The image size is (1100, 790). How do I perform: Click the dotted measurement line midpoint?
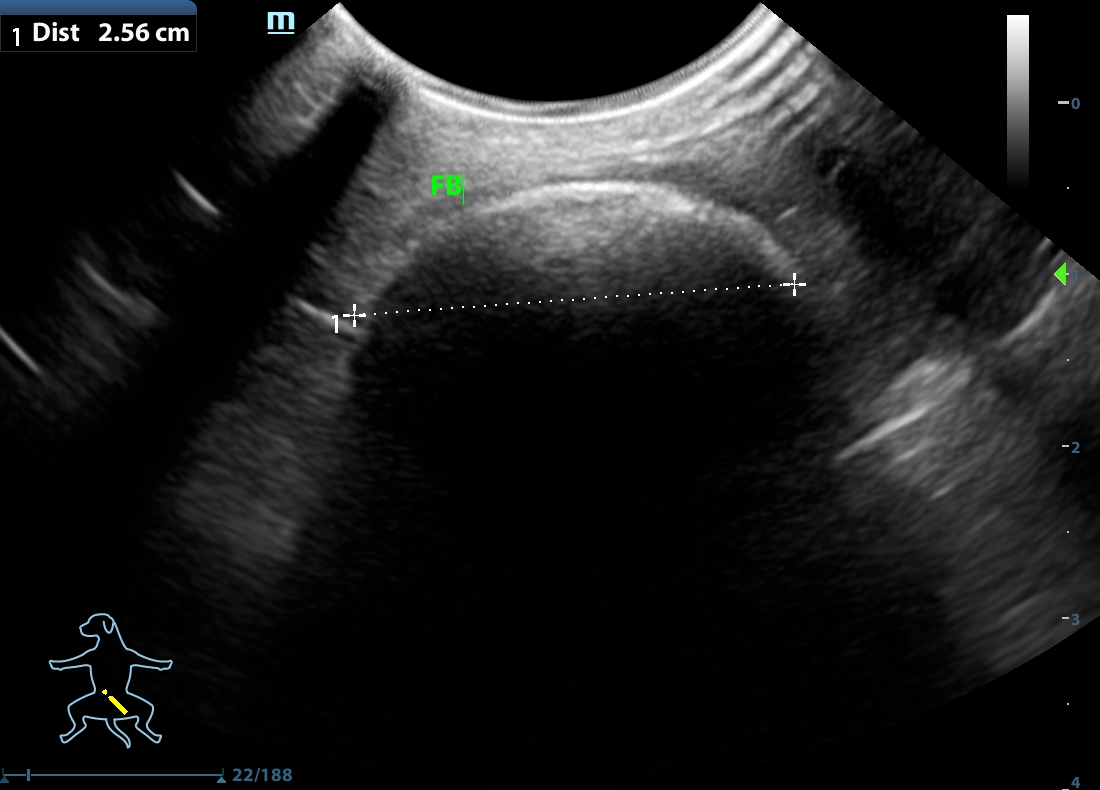click(574, 300)
